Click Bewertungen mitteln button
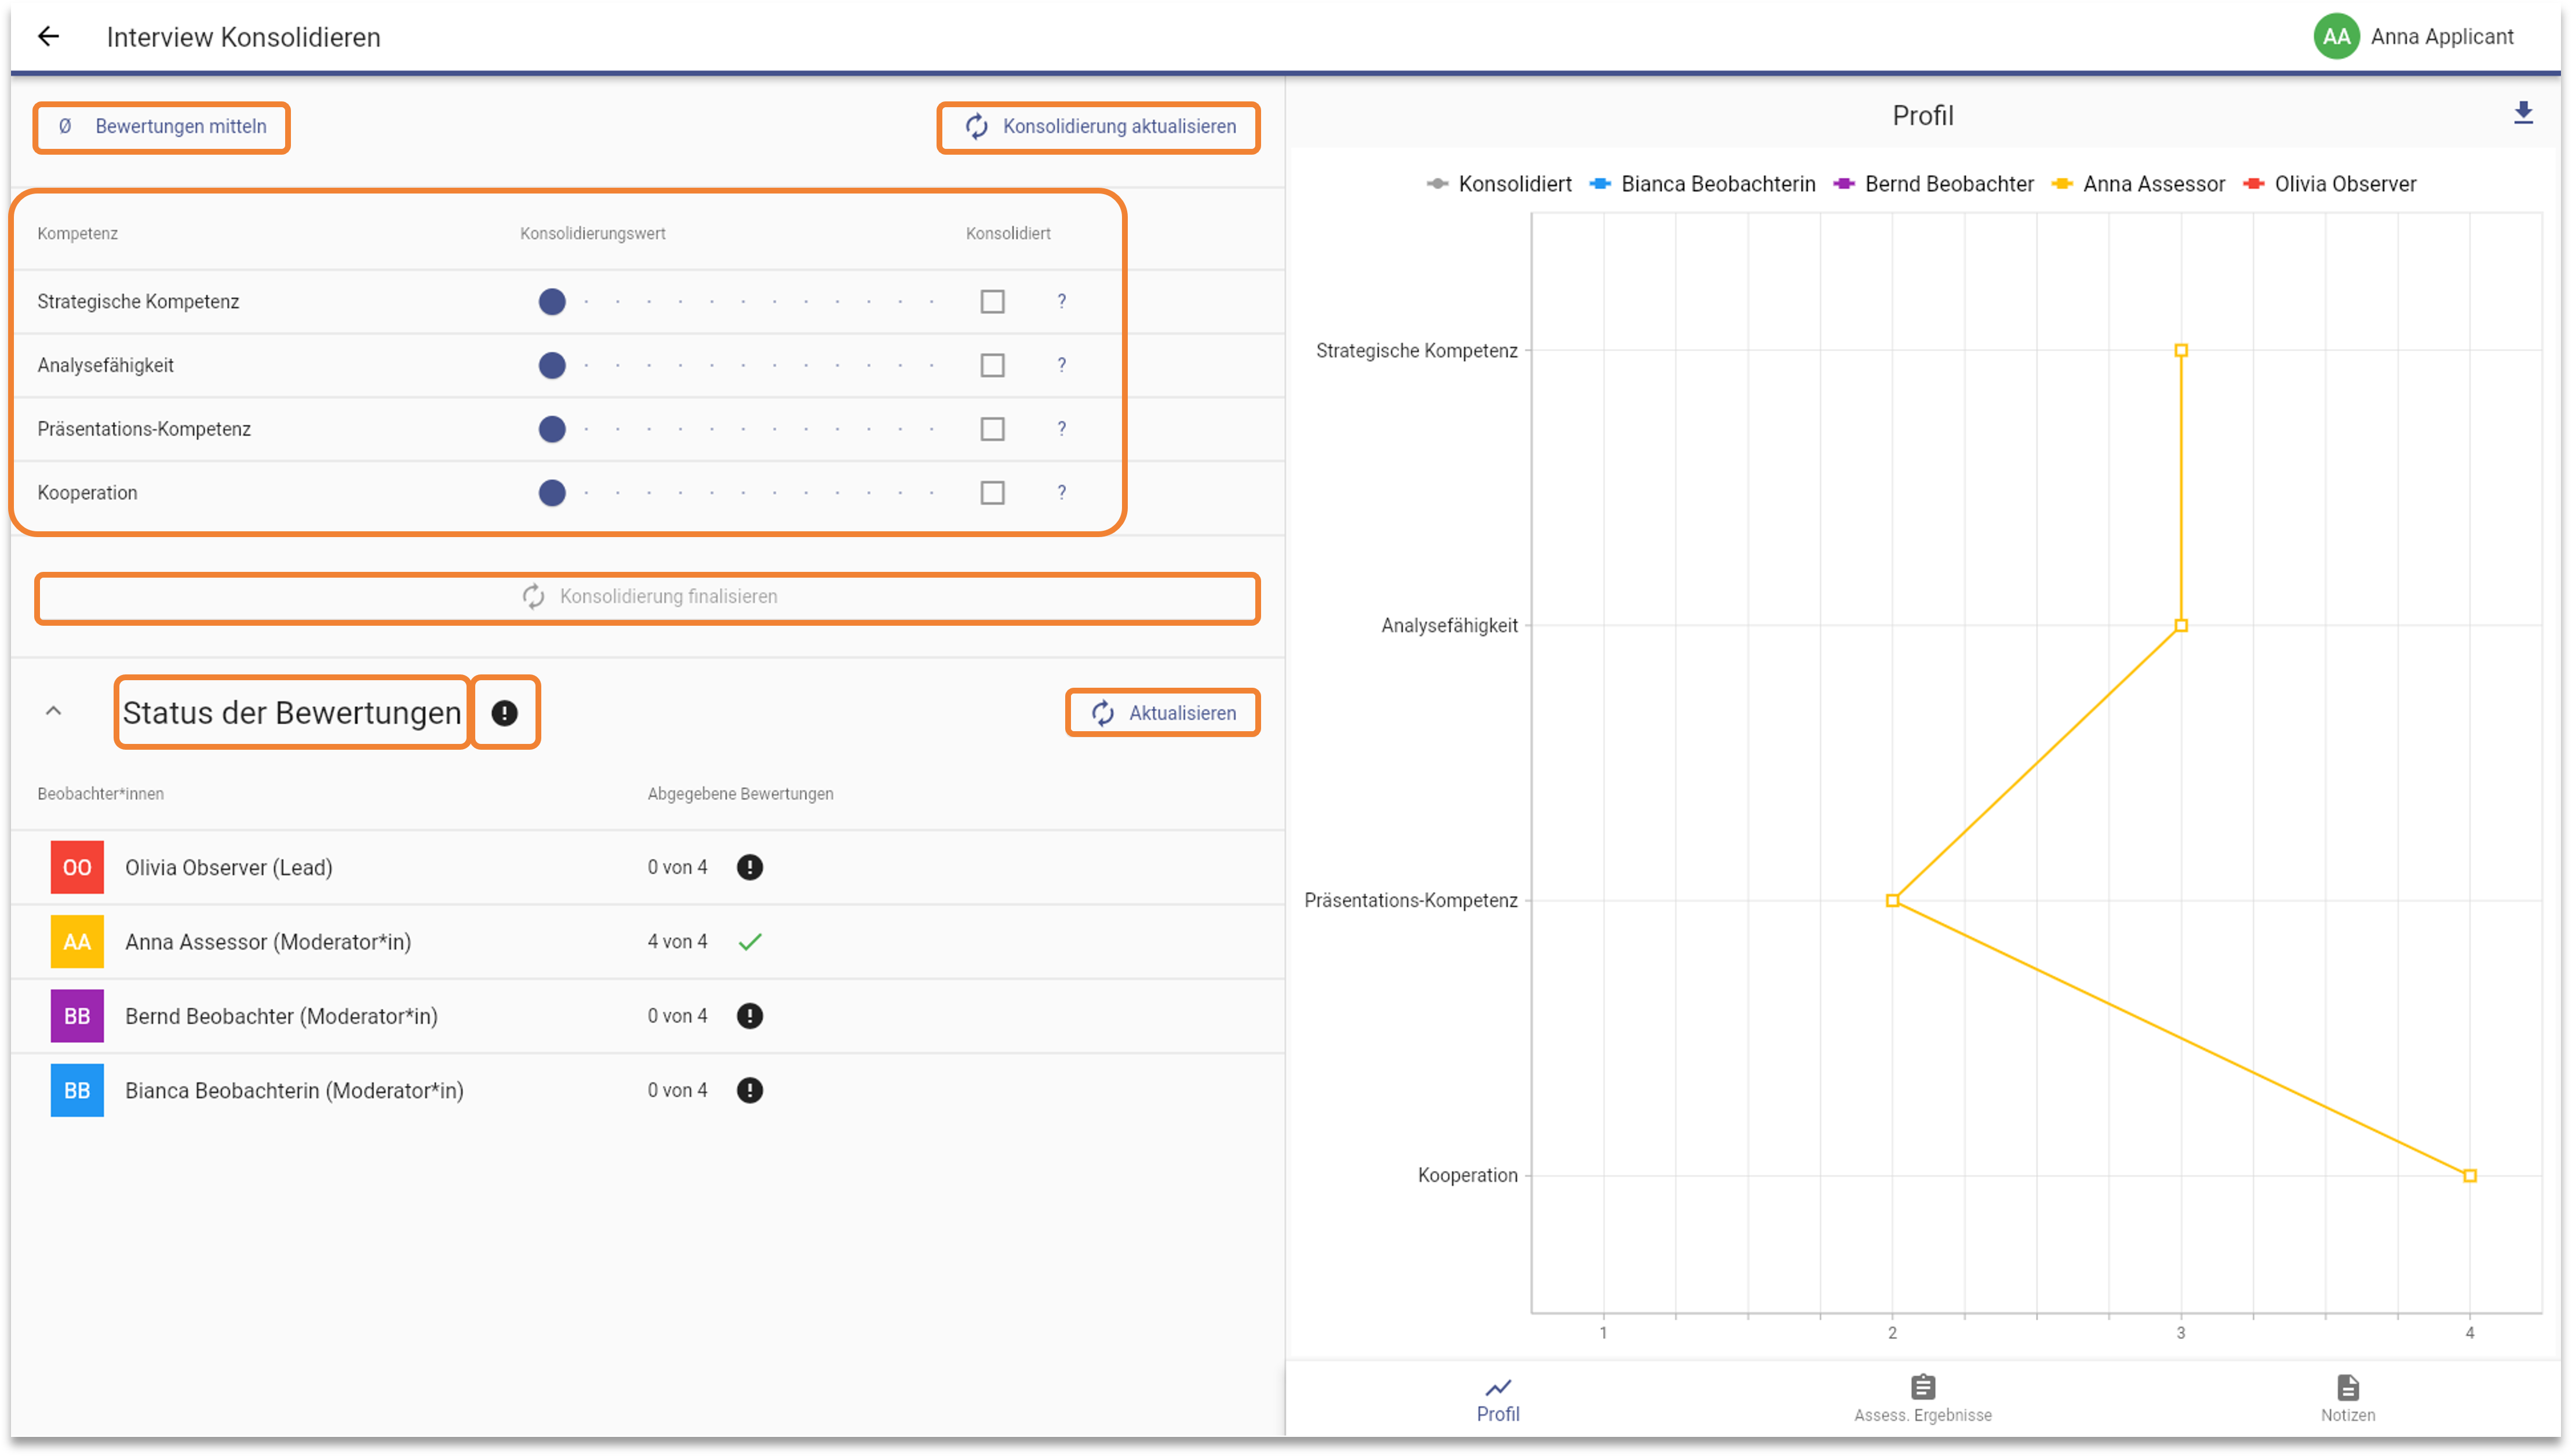Screen dimensions: 2572x1456 pos(162,127)
